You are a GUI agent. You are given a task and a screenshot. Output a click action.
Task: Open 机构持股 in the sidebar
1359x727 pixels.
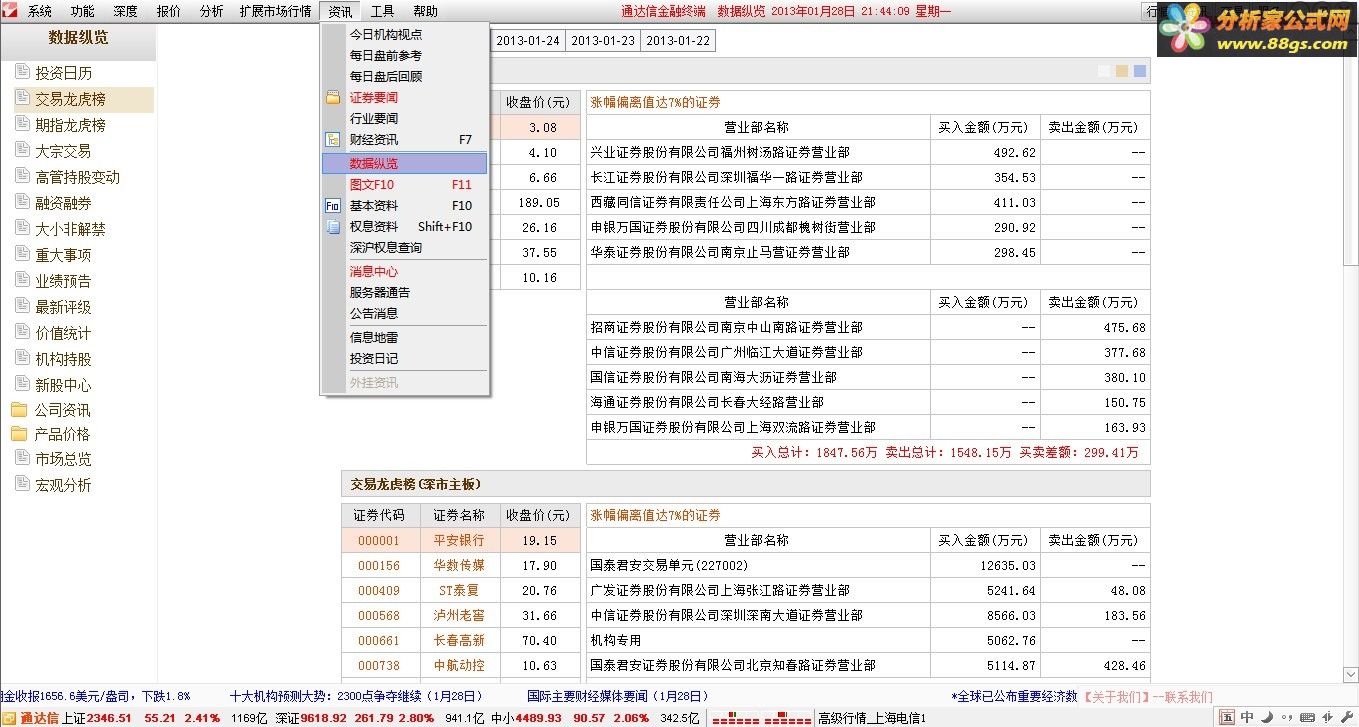pyautogui.click(x=63, y=359)
